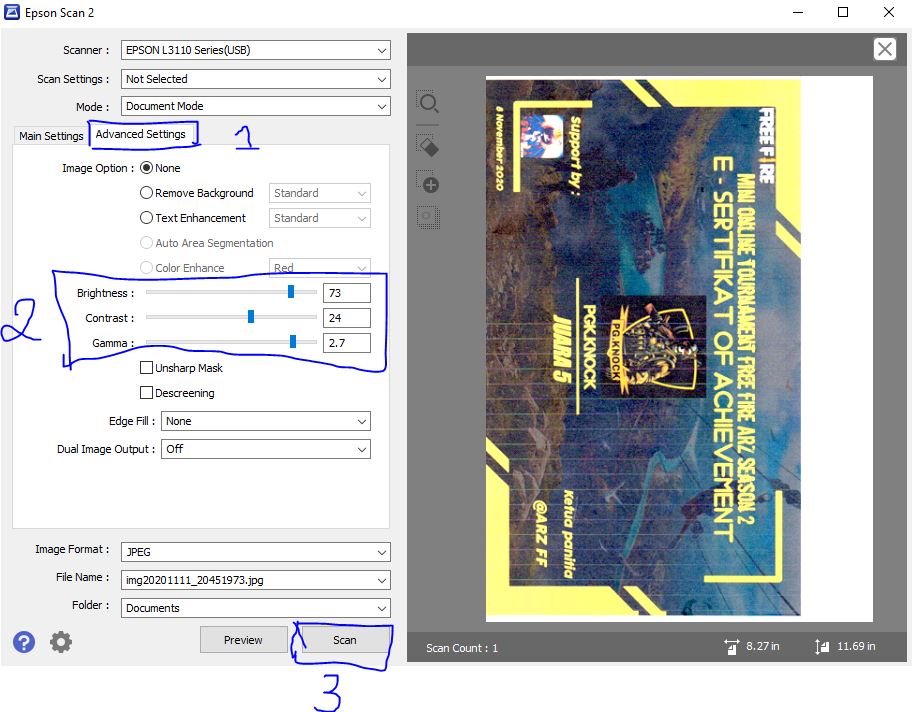The height and width of the screenshot is (712, 912).
Task: Switch to the Advanced Settings tab
Action: [141, 134]
